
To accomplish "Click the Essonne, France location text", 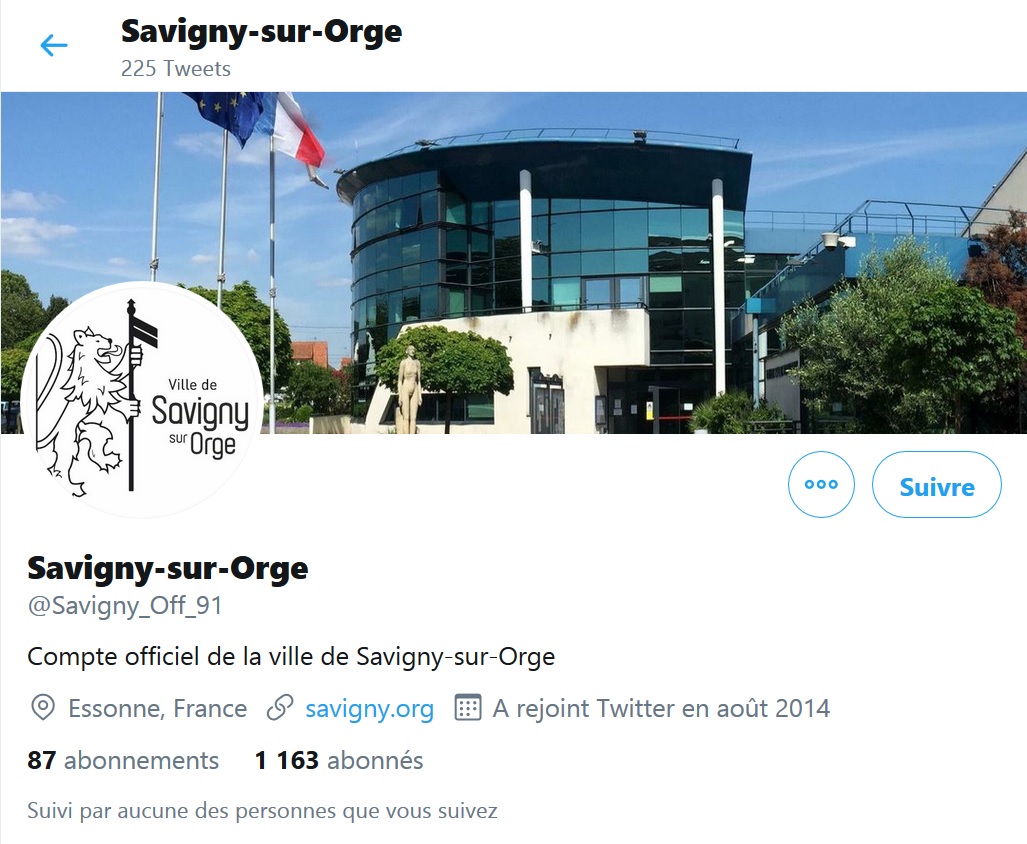I will pos(157,708).
